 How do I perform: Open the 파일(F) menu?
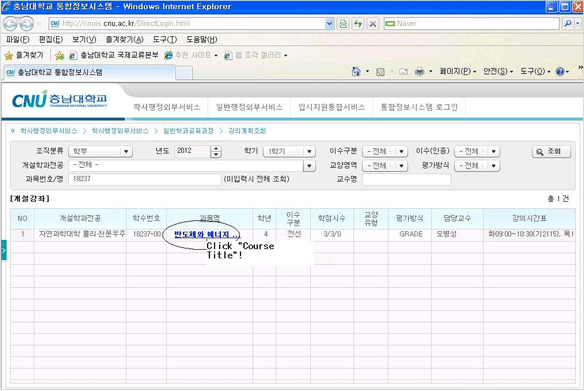18,39
